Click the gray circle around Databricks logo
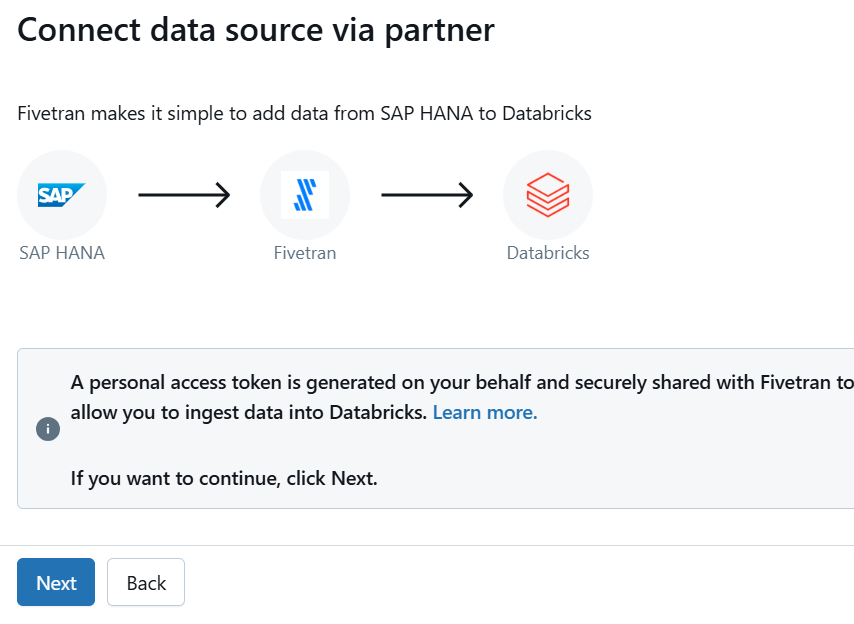The width and height of the screenshot is (854, 624). click(x=548, y=195)
